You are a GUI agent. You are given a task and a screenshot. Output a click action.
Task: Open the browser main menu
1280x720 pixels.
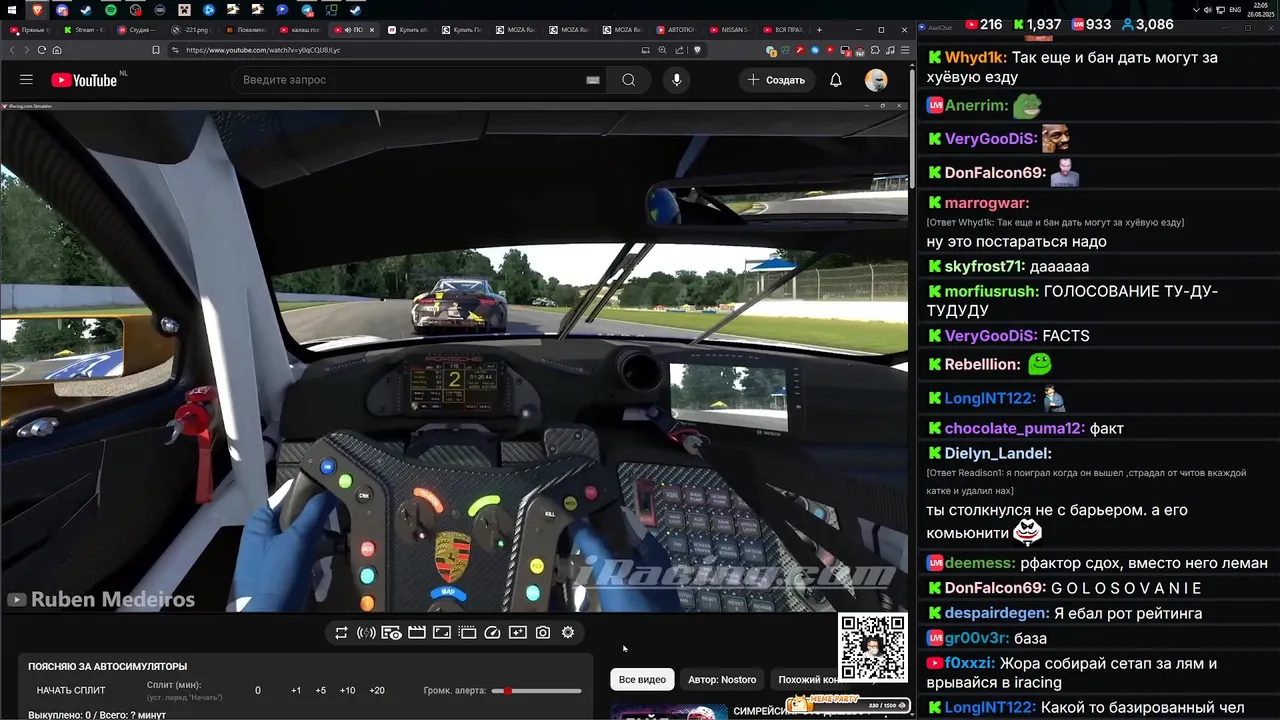pyautogui.click(x=905, y=50)
